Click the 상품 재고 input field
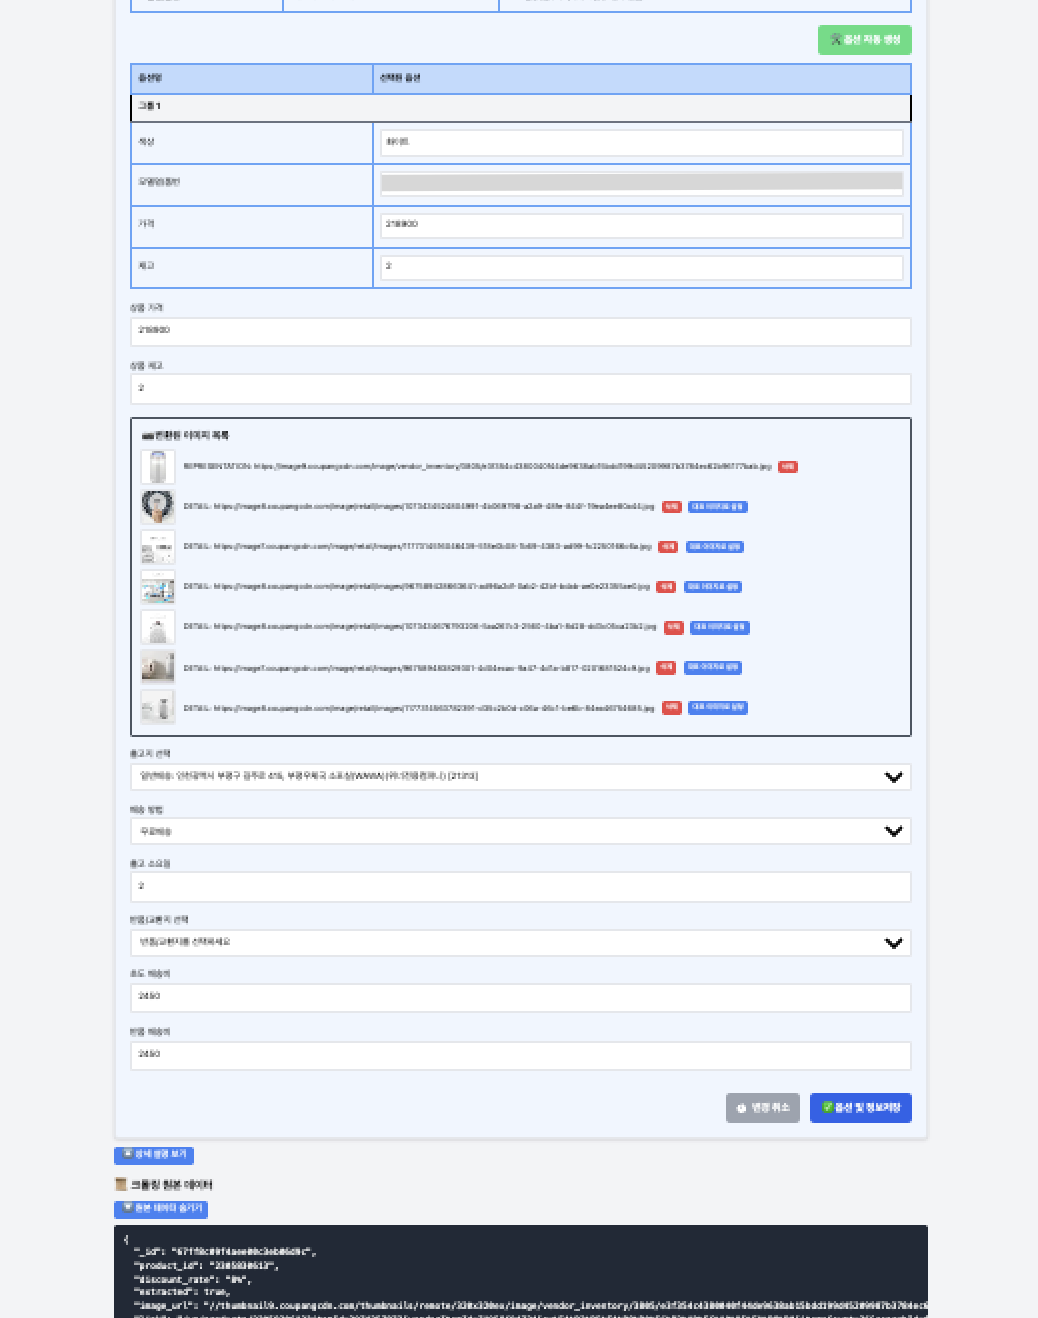 pos(520,389)
